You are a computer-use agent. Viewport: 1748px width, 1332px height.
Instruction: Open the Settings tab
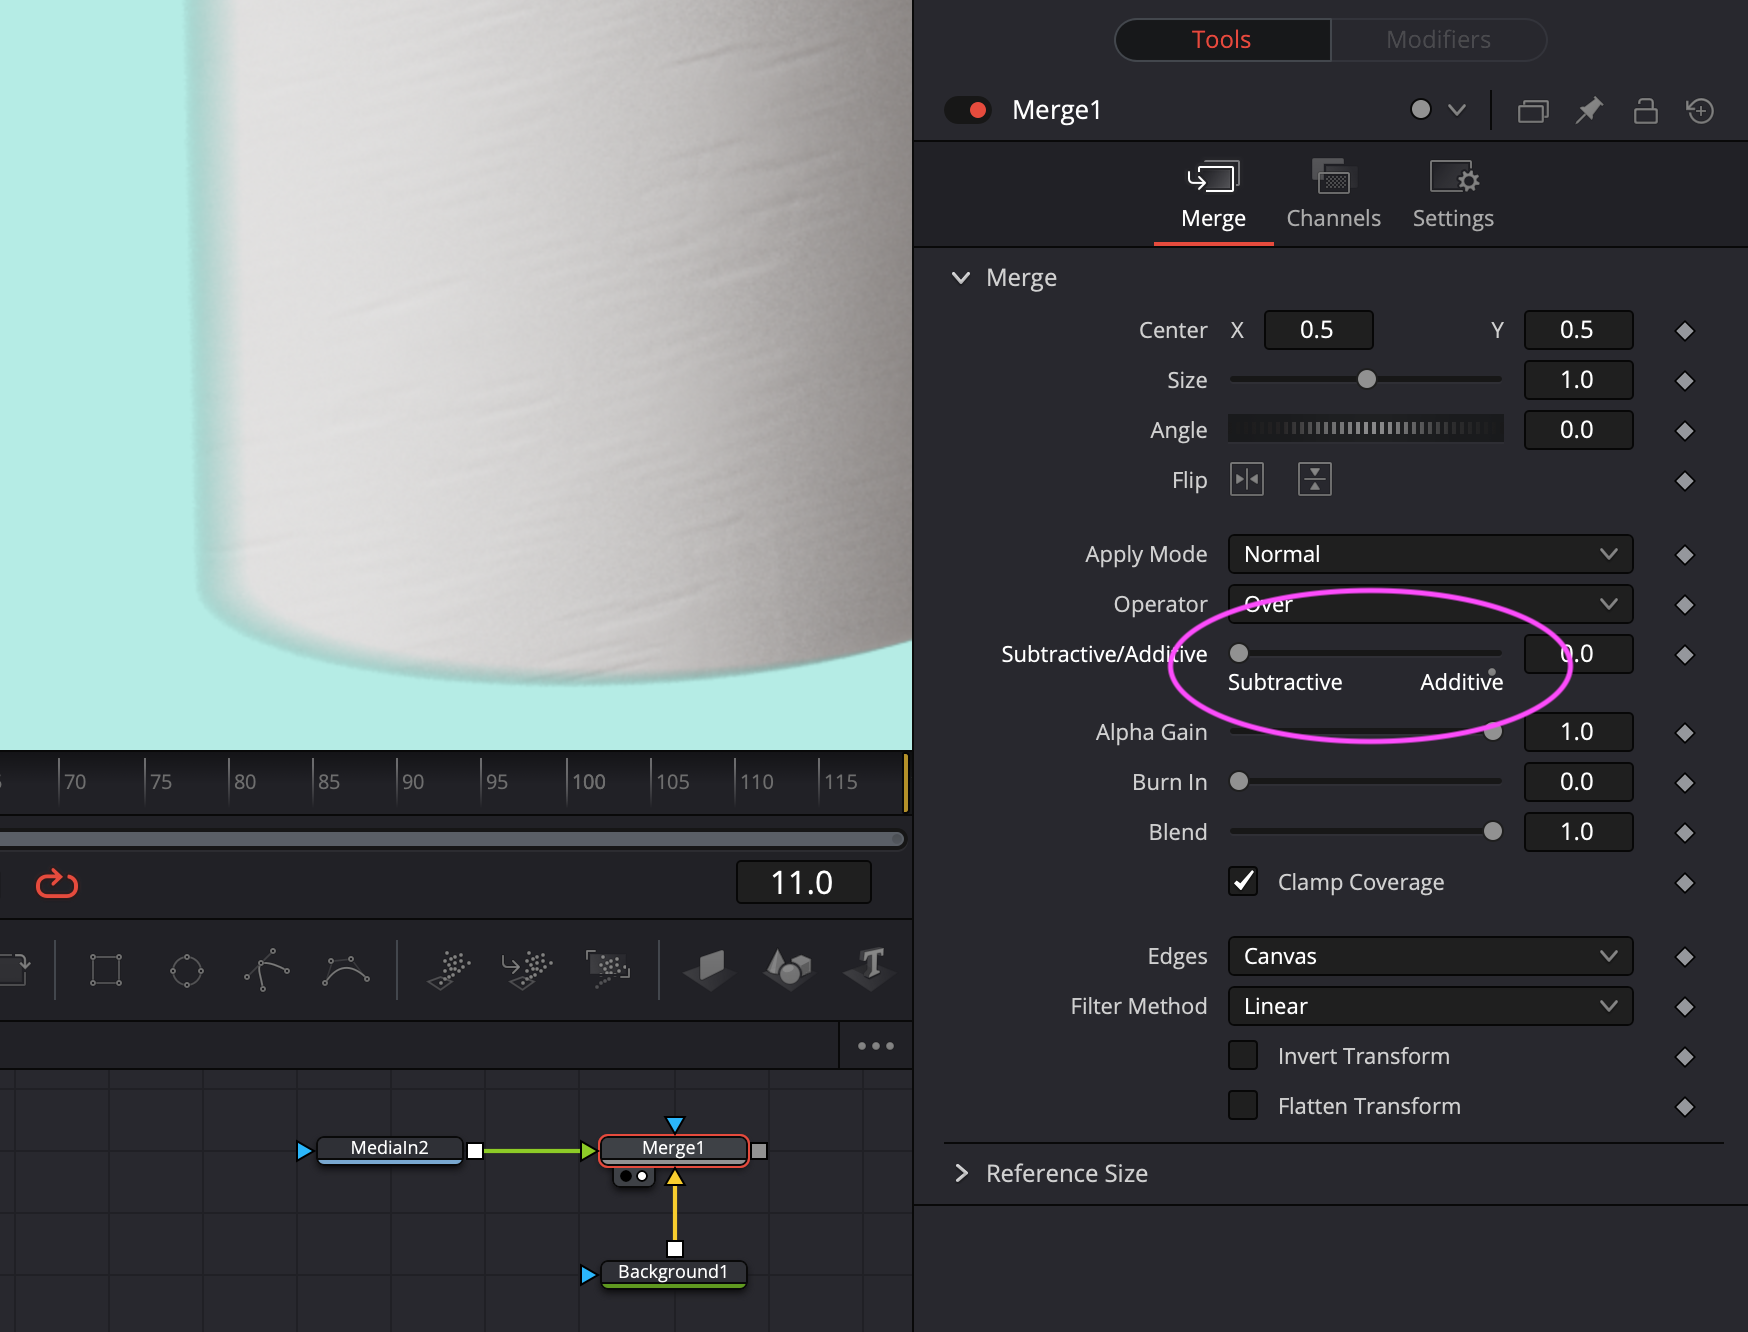[x=1453, y=196]
